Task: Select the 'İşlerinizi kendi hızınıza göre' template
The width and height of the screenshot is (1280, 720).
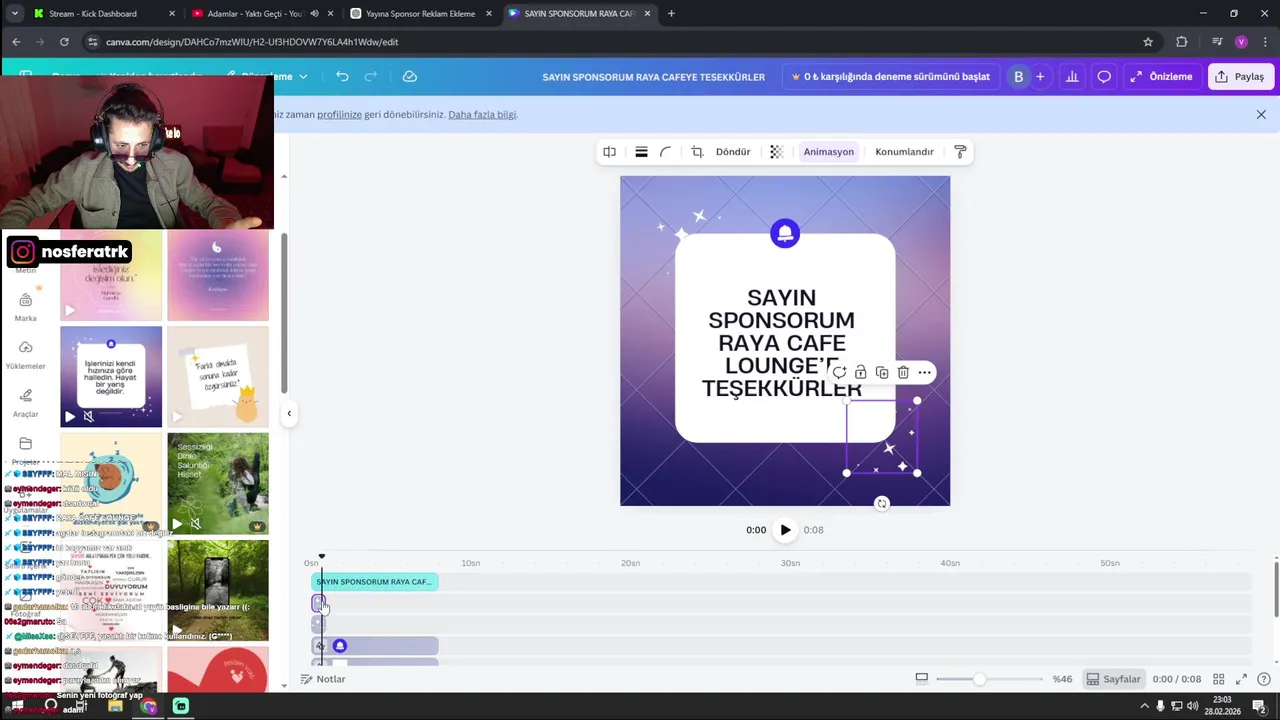Action: (111, 377)
